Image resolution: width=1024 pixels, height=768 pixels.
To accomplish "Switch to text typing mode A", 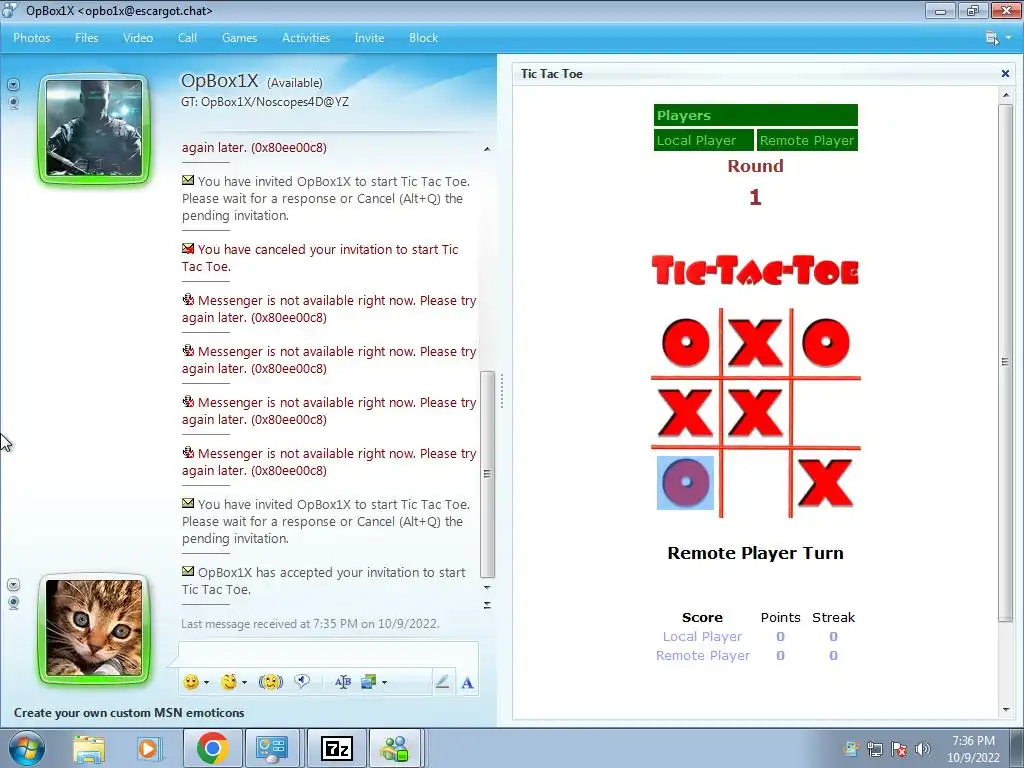I will point(468,683).
